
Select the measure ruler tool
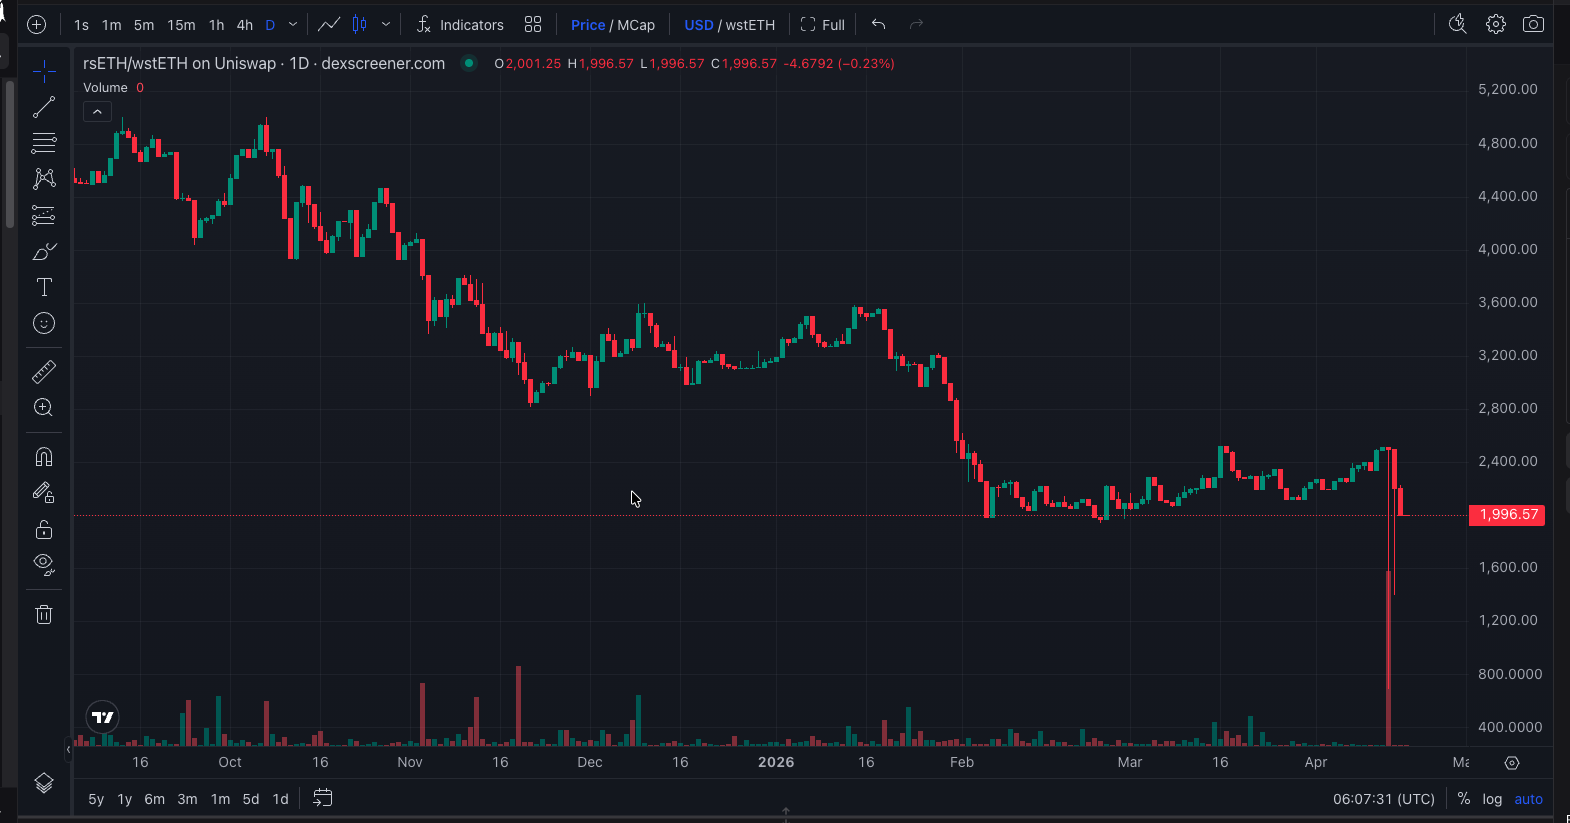tap(44, 371)
